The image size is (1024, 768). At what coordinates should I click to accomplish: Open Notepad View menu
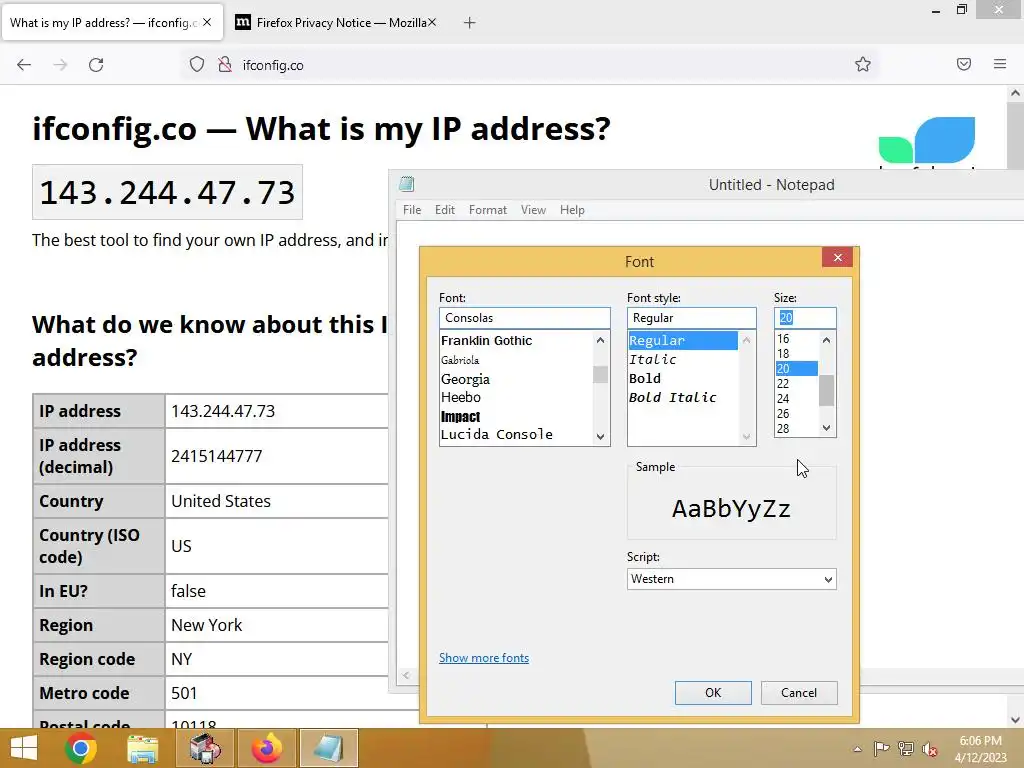coord(533,210)
